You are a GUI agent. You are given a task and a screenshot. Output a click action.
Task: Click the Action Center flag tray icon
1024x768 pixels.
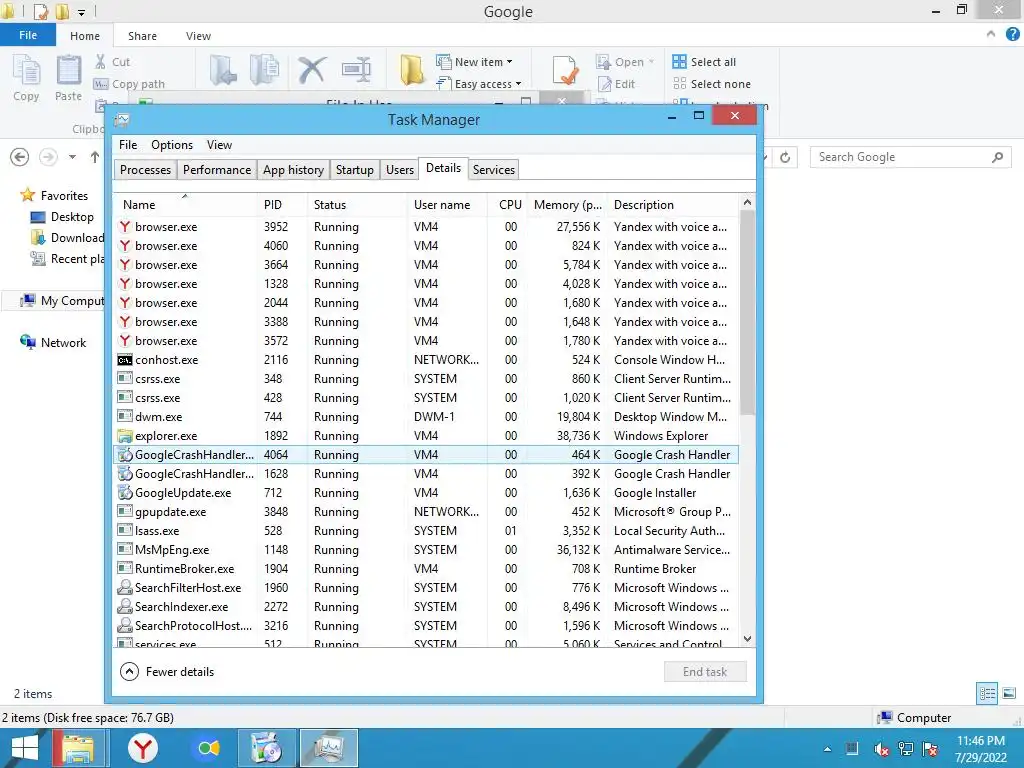[930, 749]
